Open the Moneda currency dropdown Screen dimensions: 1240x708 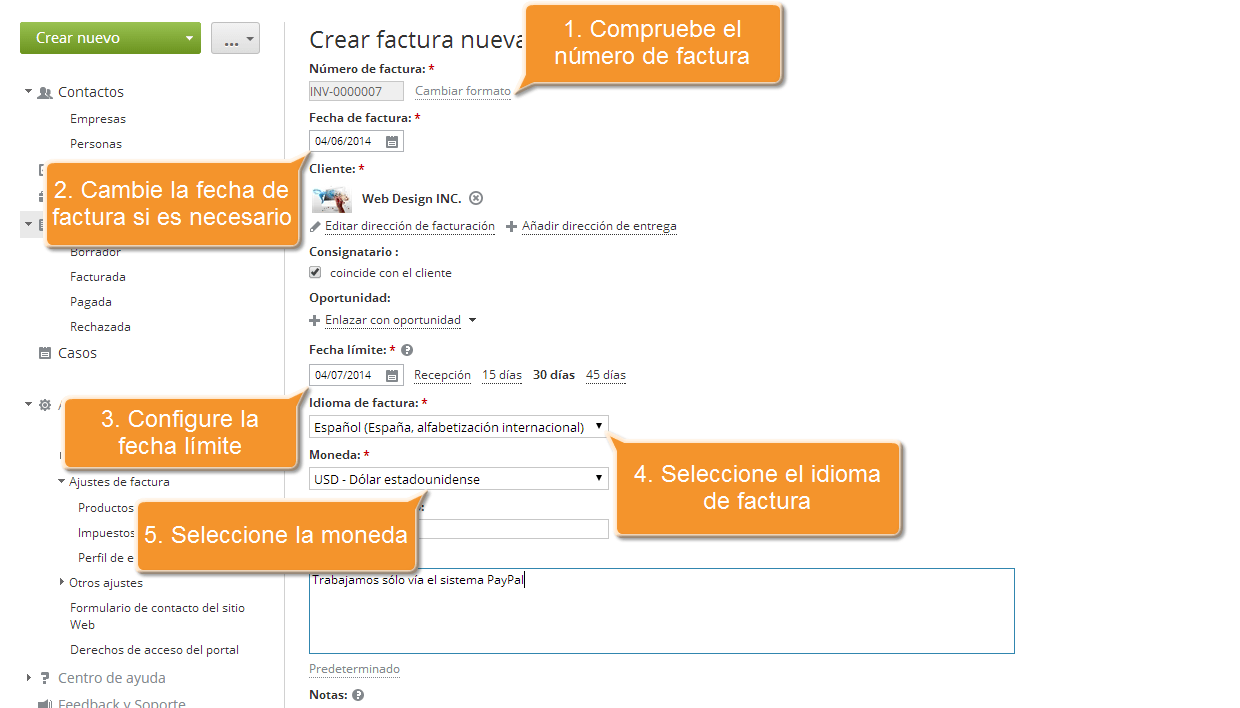pyautogui.click(x=459, y=479)
